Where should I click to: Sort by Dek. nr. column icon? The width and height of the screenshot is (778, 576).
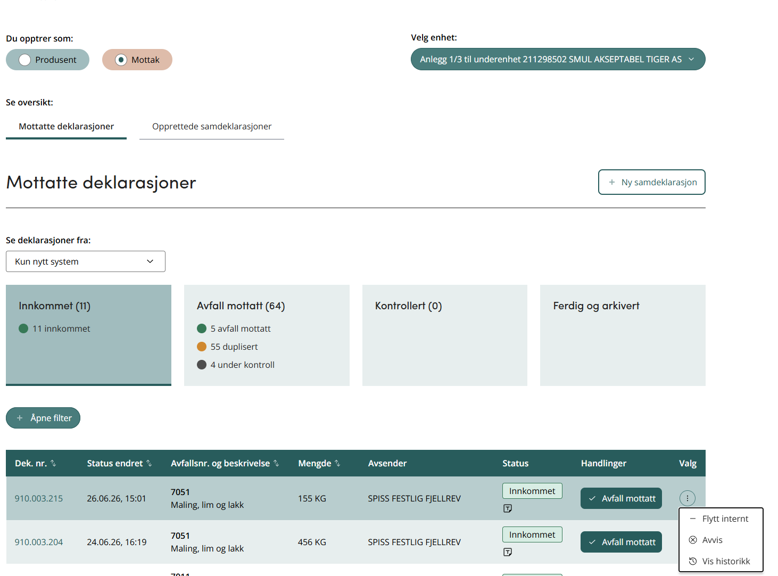(x=53, y=463)
